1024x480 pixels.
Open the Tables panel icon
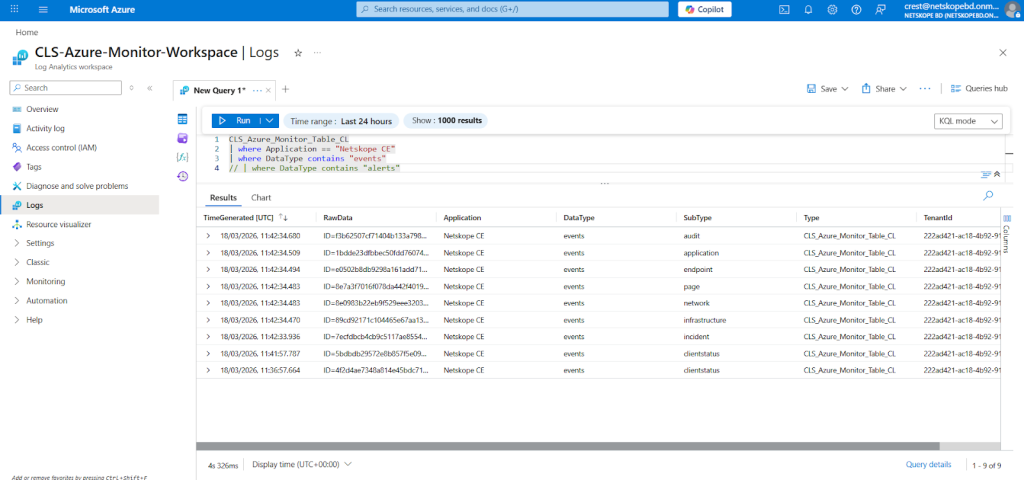click(182, 119)
